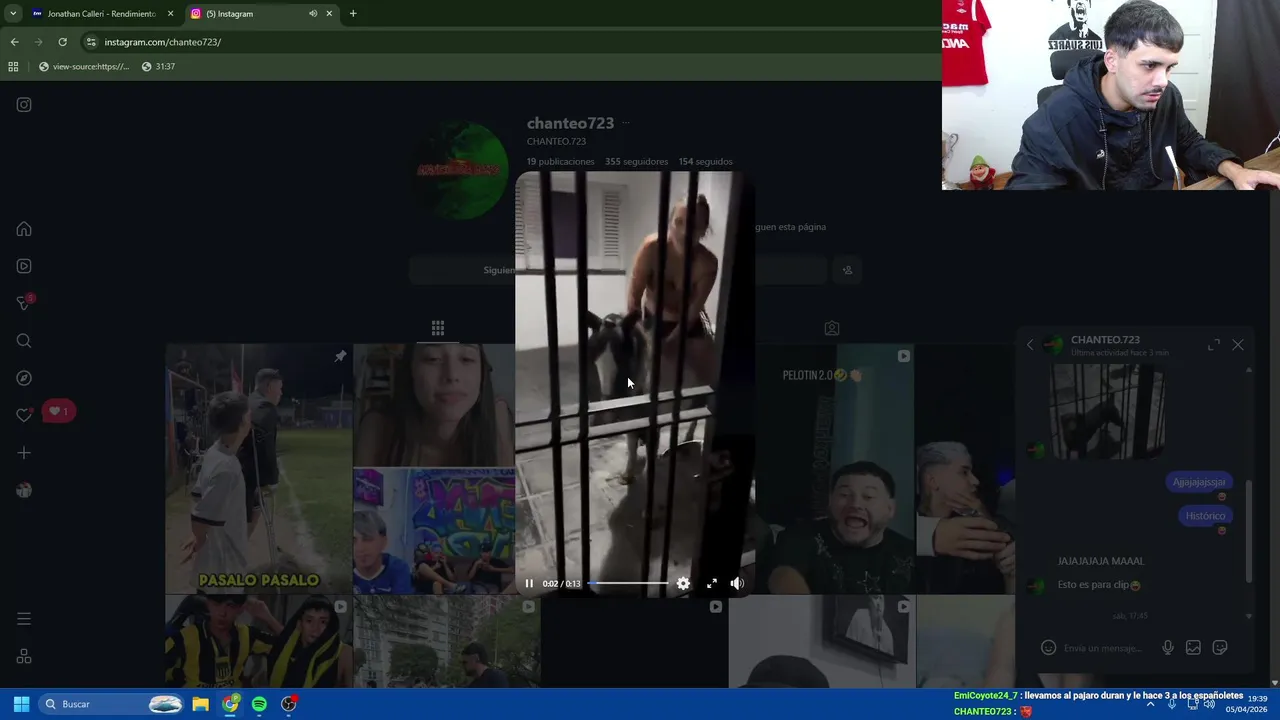Click the similar accounts suggestion button
Image resolution: width=1280 pixels, height=720 pixels.
click(848, 270)
